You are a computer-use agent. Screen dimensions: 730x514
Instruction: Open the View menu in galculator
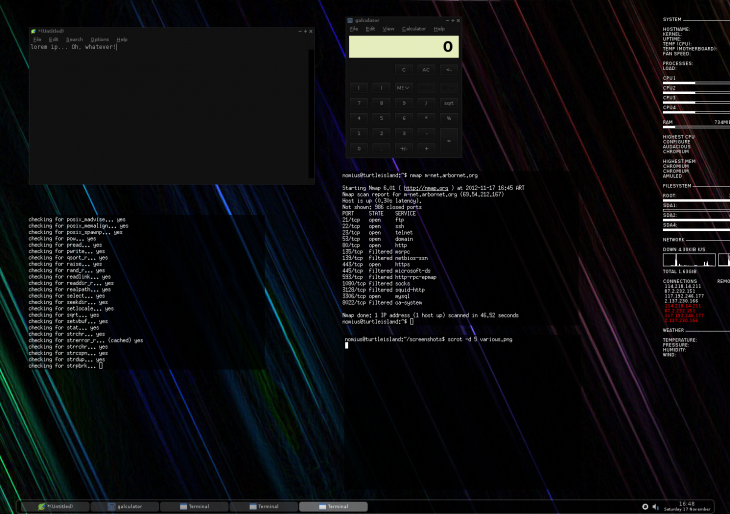coord(388,29)
